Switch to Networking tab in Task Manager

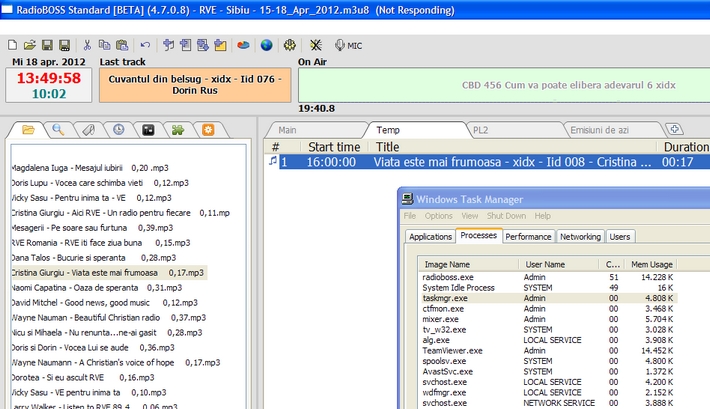pos(580,236)
